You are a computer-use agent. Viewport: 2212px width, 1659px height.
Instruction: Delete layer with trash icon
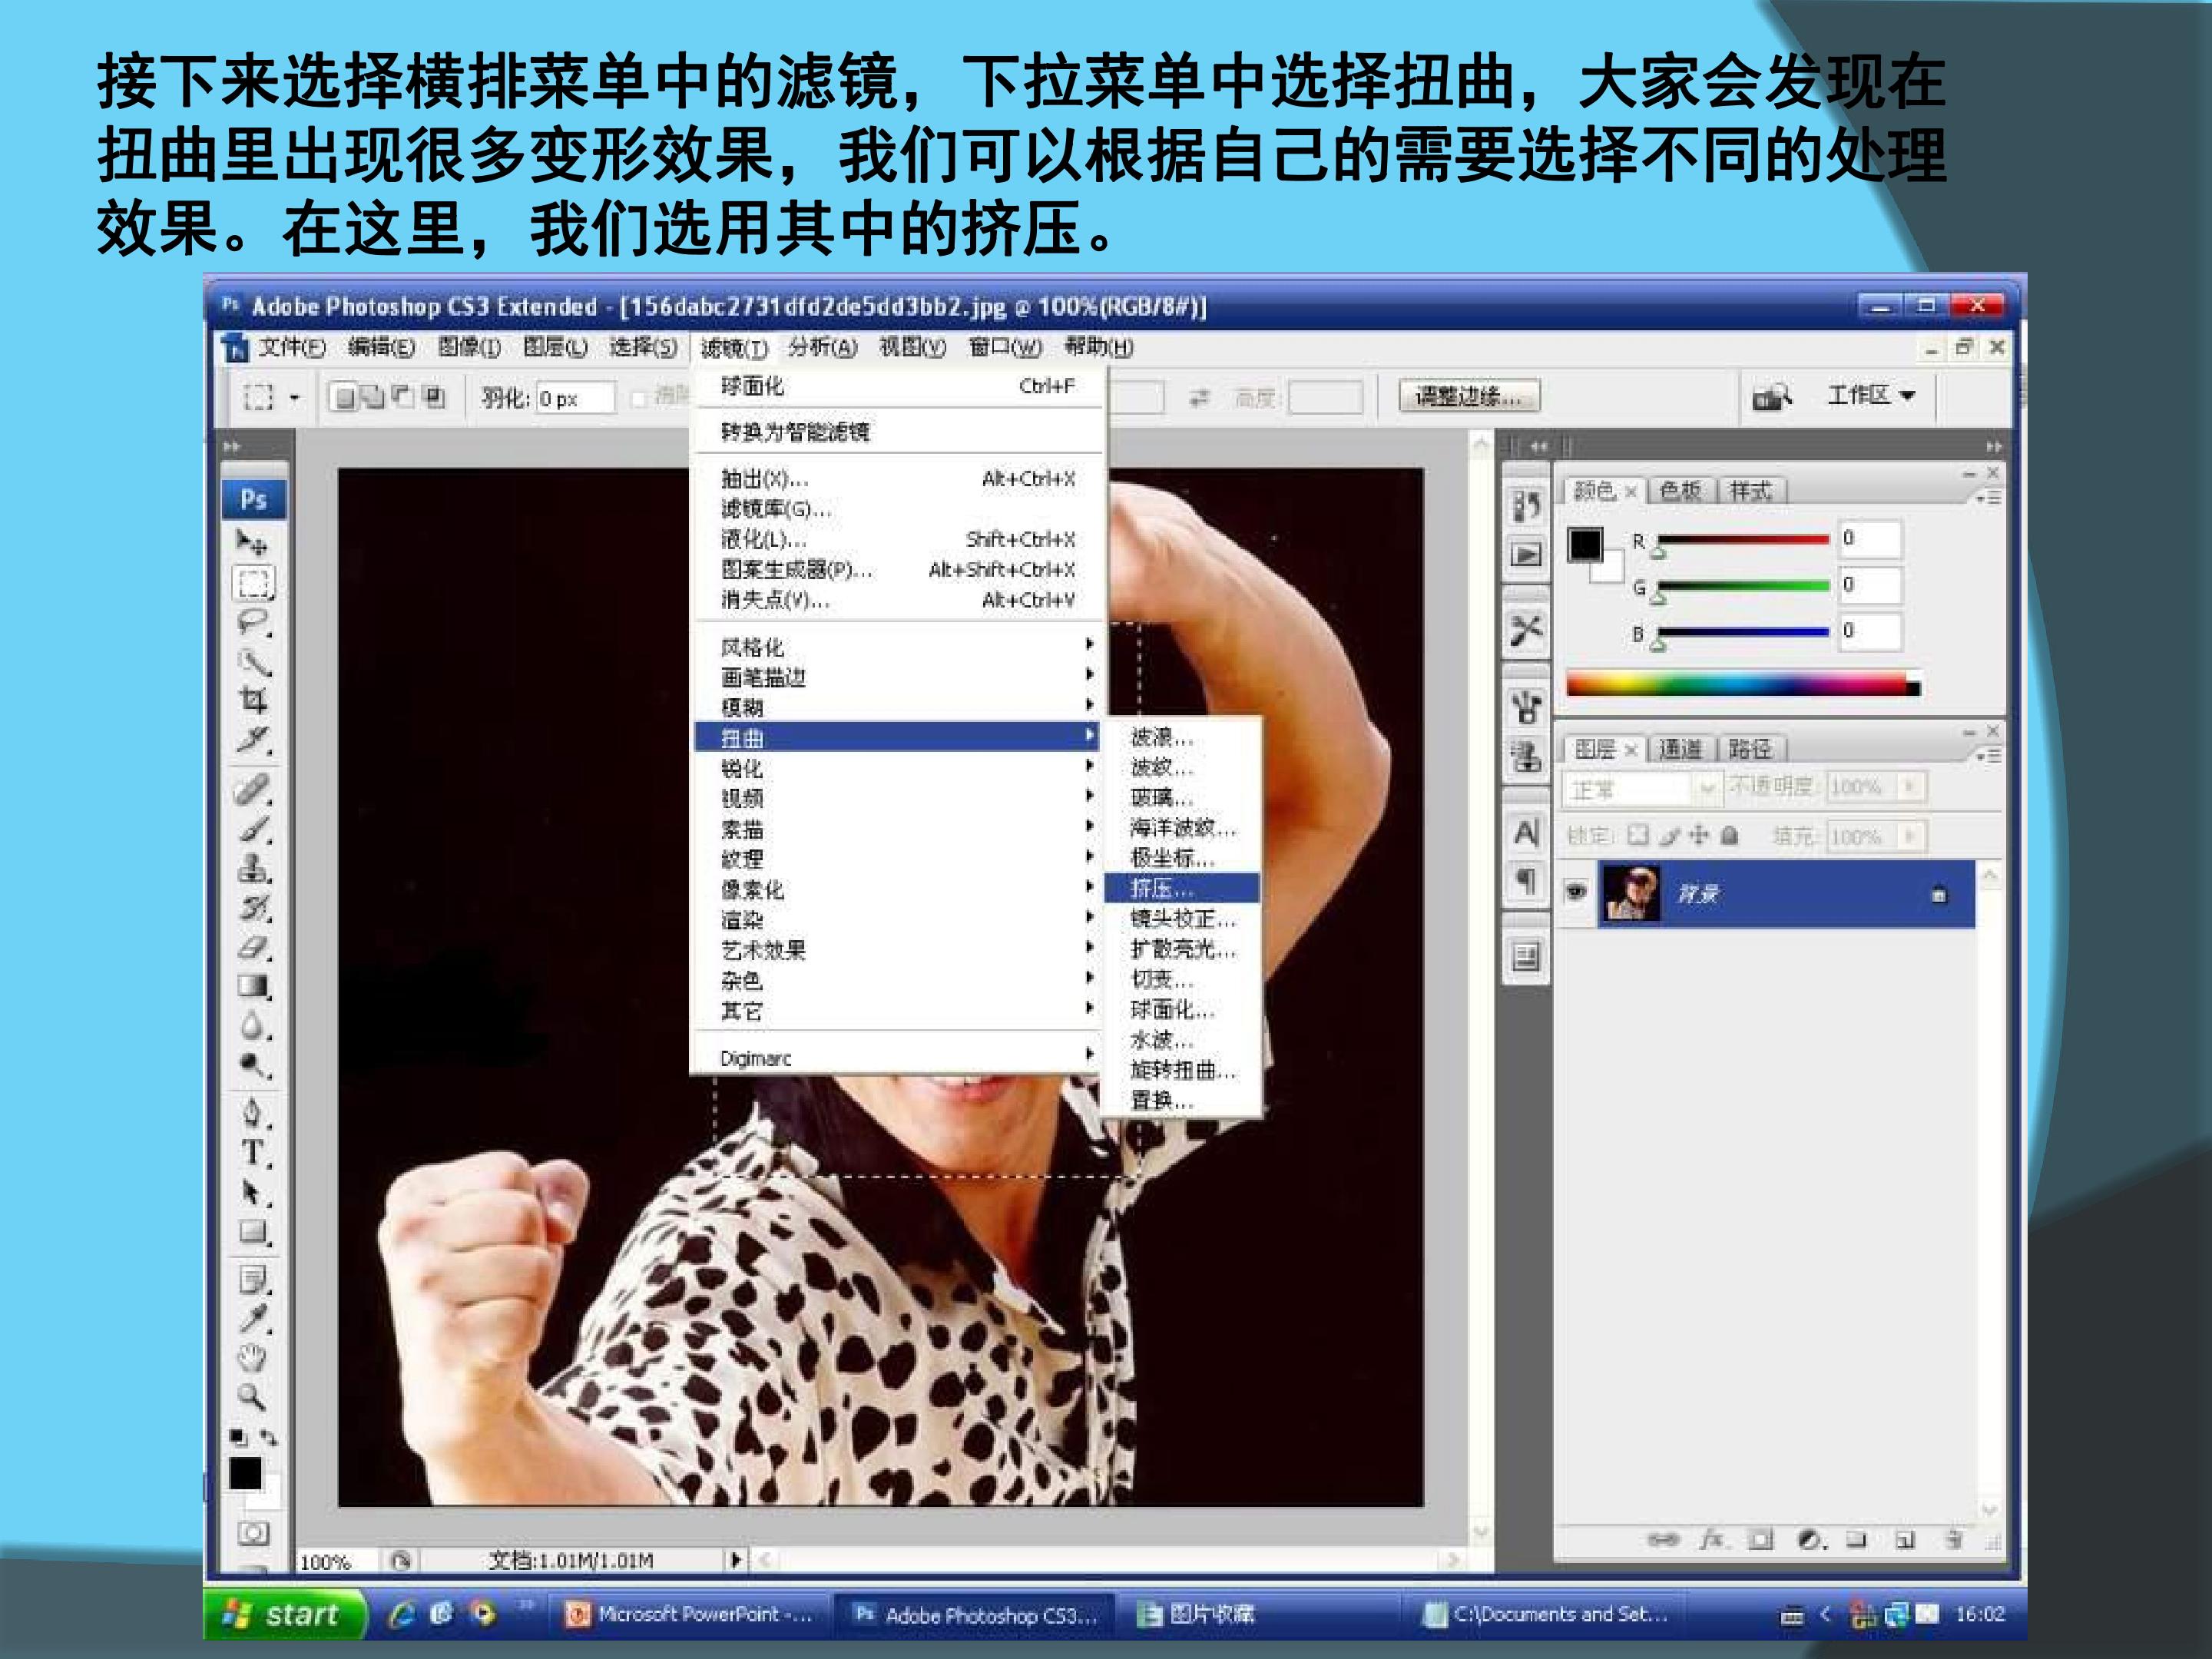tap(1954, 1539)
